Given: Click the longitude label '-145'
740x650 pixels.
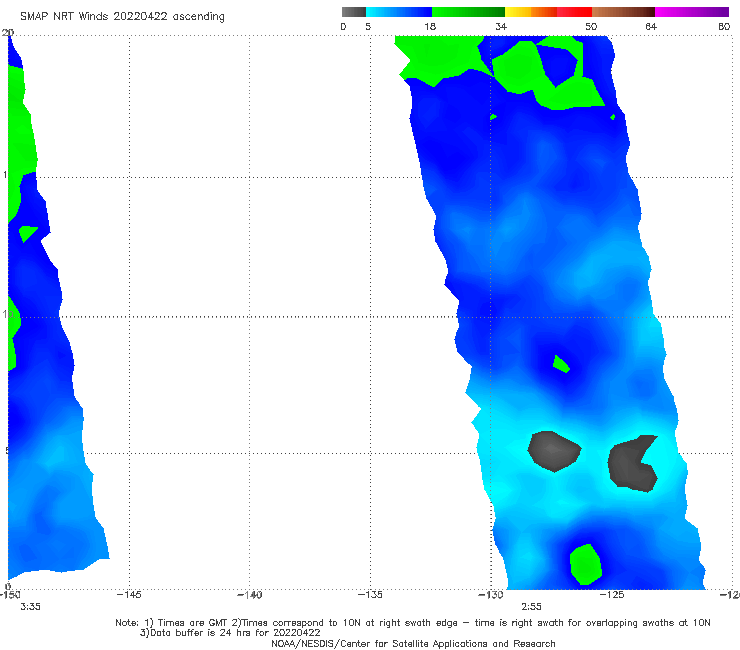Looking at the screenshot, I should coord(129,595).
